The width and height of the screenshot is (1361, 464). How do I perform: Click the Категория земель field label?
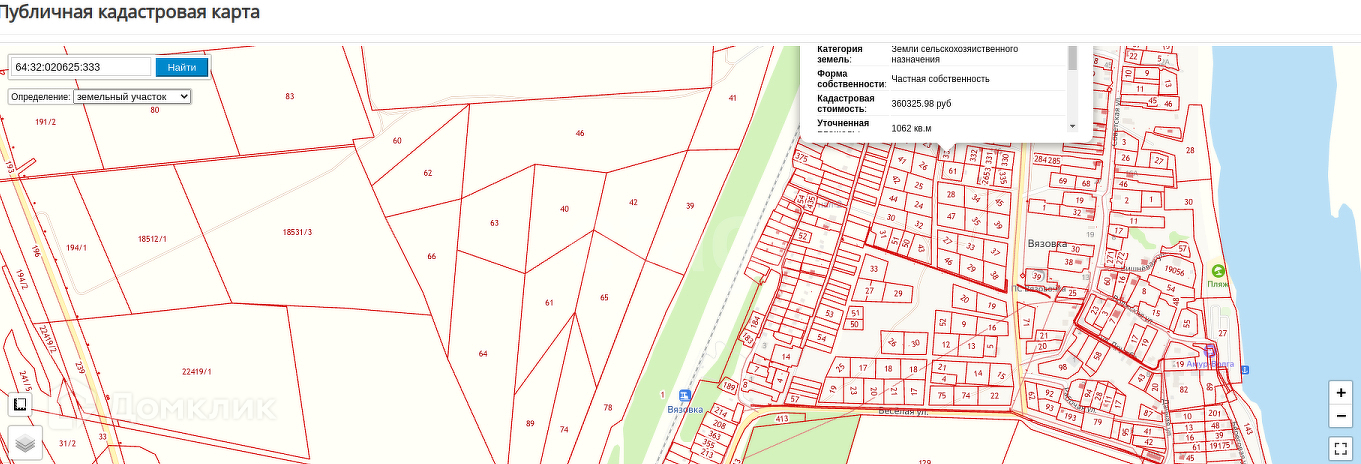[x=840, y=54]
